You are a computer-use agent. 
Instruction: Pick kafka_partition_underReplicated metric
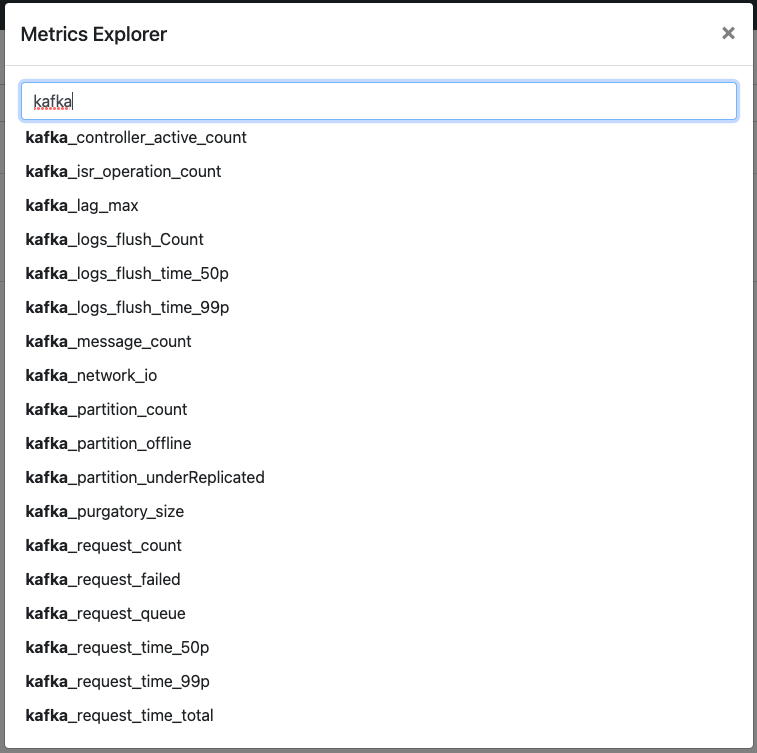pos(145,477)
